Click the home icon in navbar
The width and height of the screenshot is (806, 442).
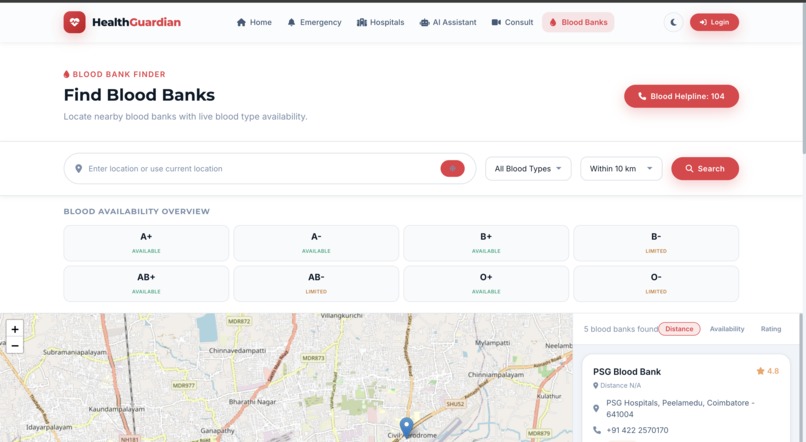pos(241,23)
